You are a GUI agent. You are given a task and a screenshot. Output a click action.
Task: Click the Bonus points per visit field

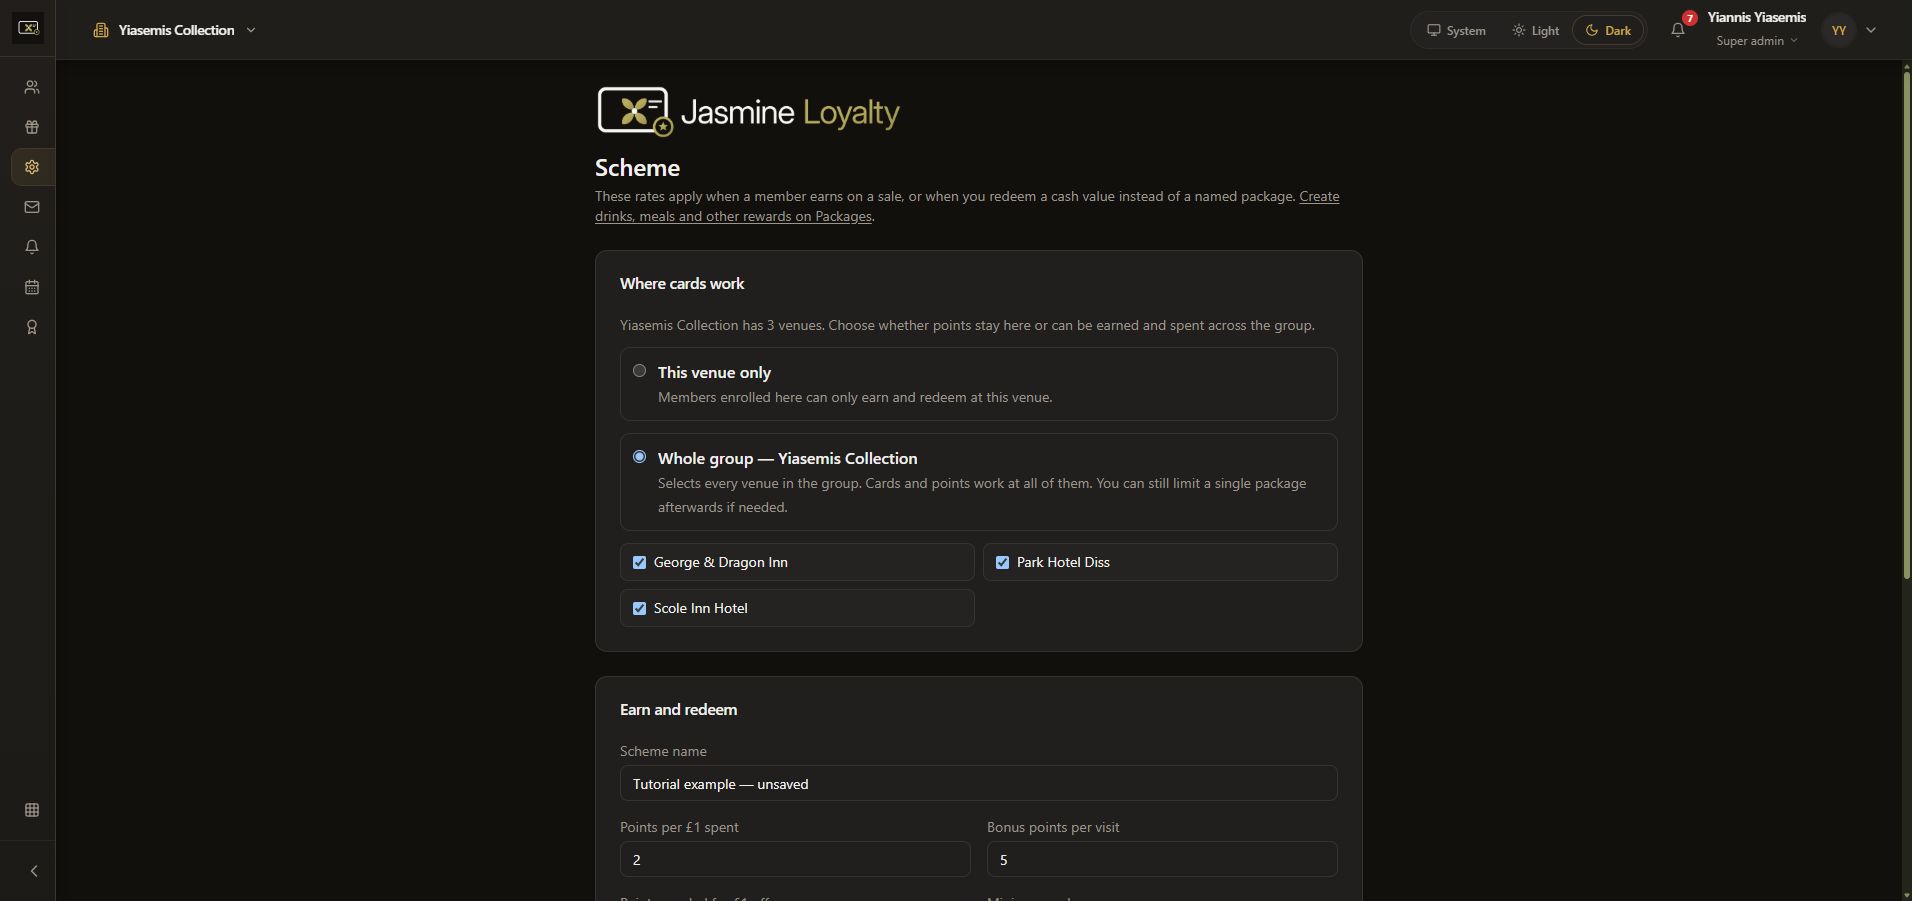(x=1162, y=859)
